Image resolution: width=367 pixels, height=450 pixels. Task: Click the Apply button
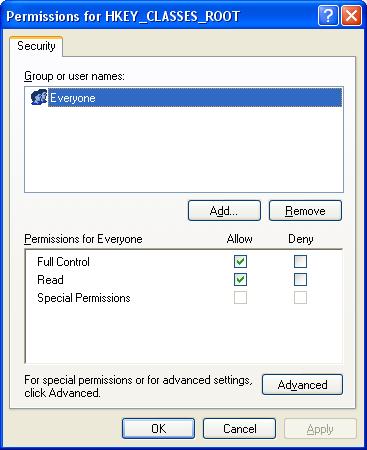320,429
